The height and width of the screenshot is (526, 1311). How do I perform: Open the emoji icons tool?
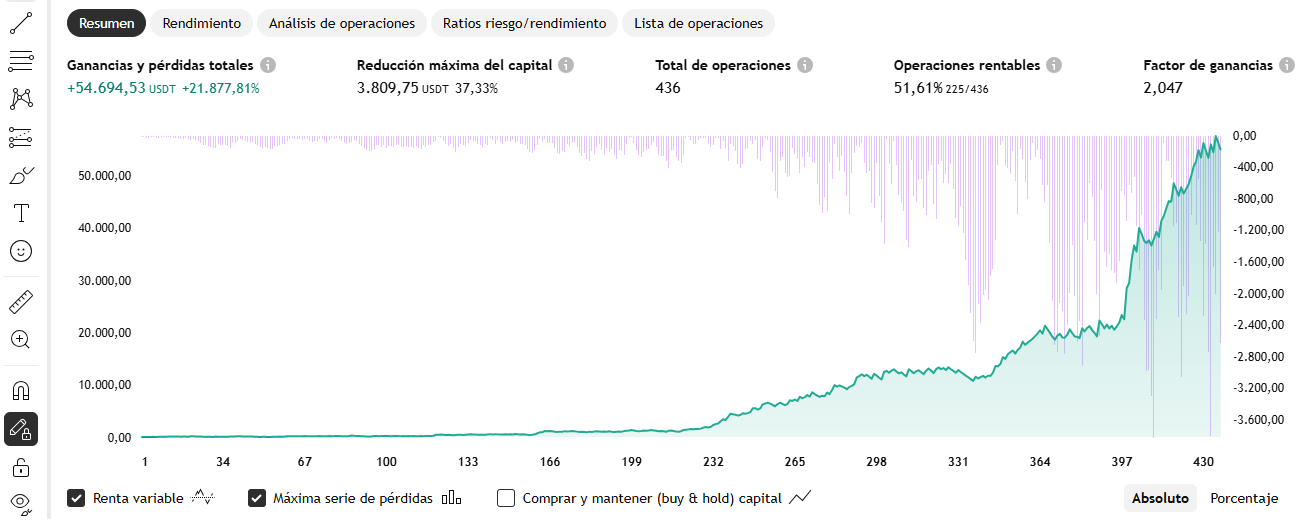21,251
